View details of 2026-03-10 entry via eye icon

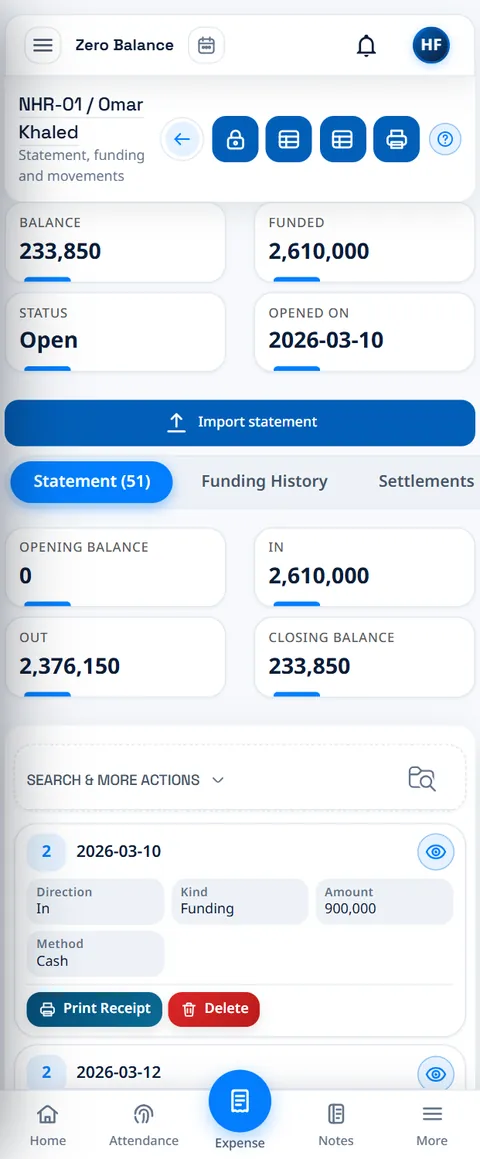436,852
